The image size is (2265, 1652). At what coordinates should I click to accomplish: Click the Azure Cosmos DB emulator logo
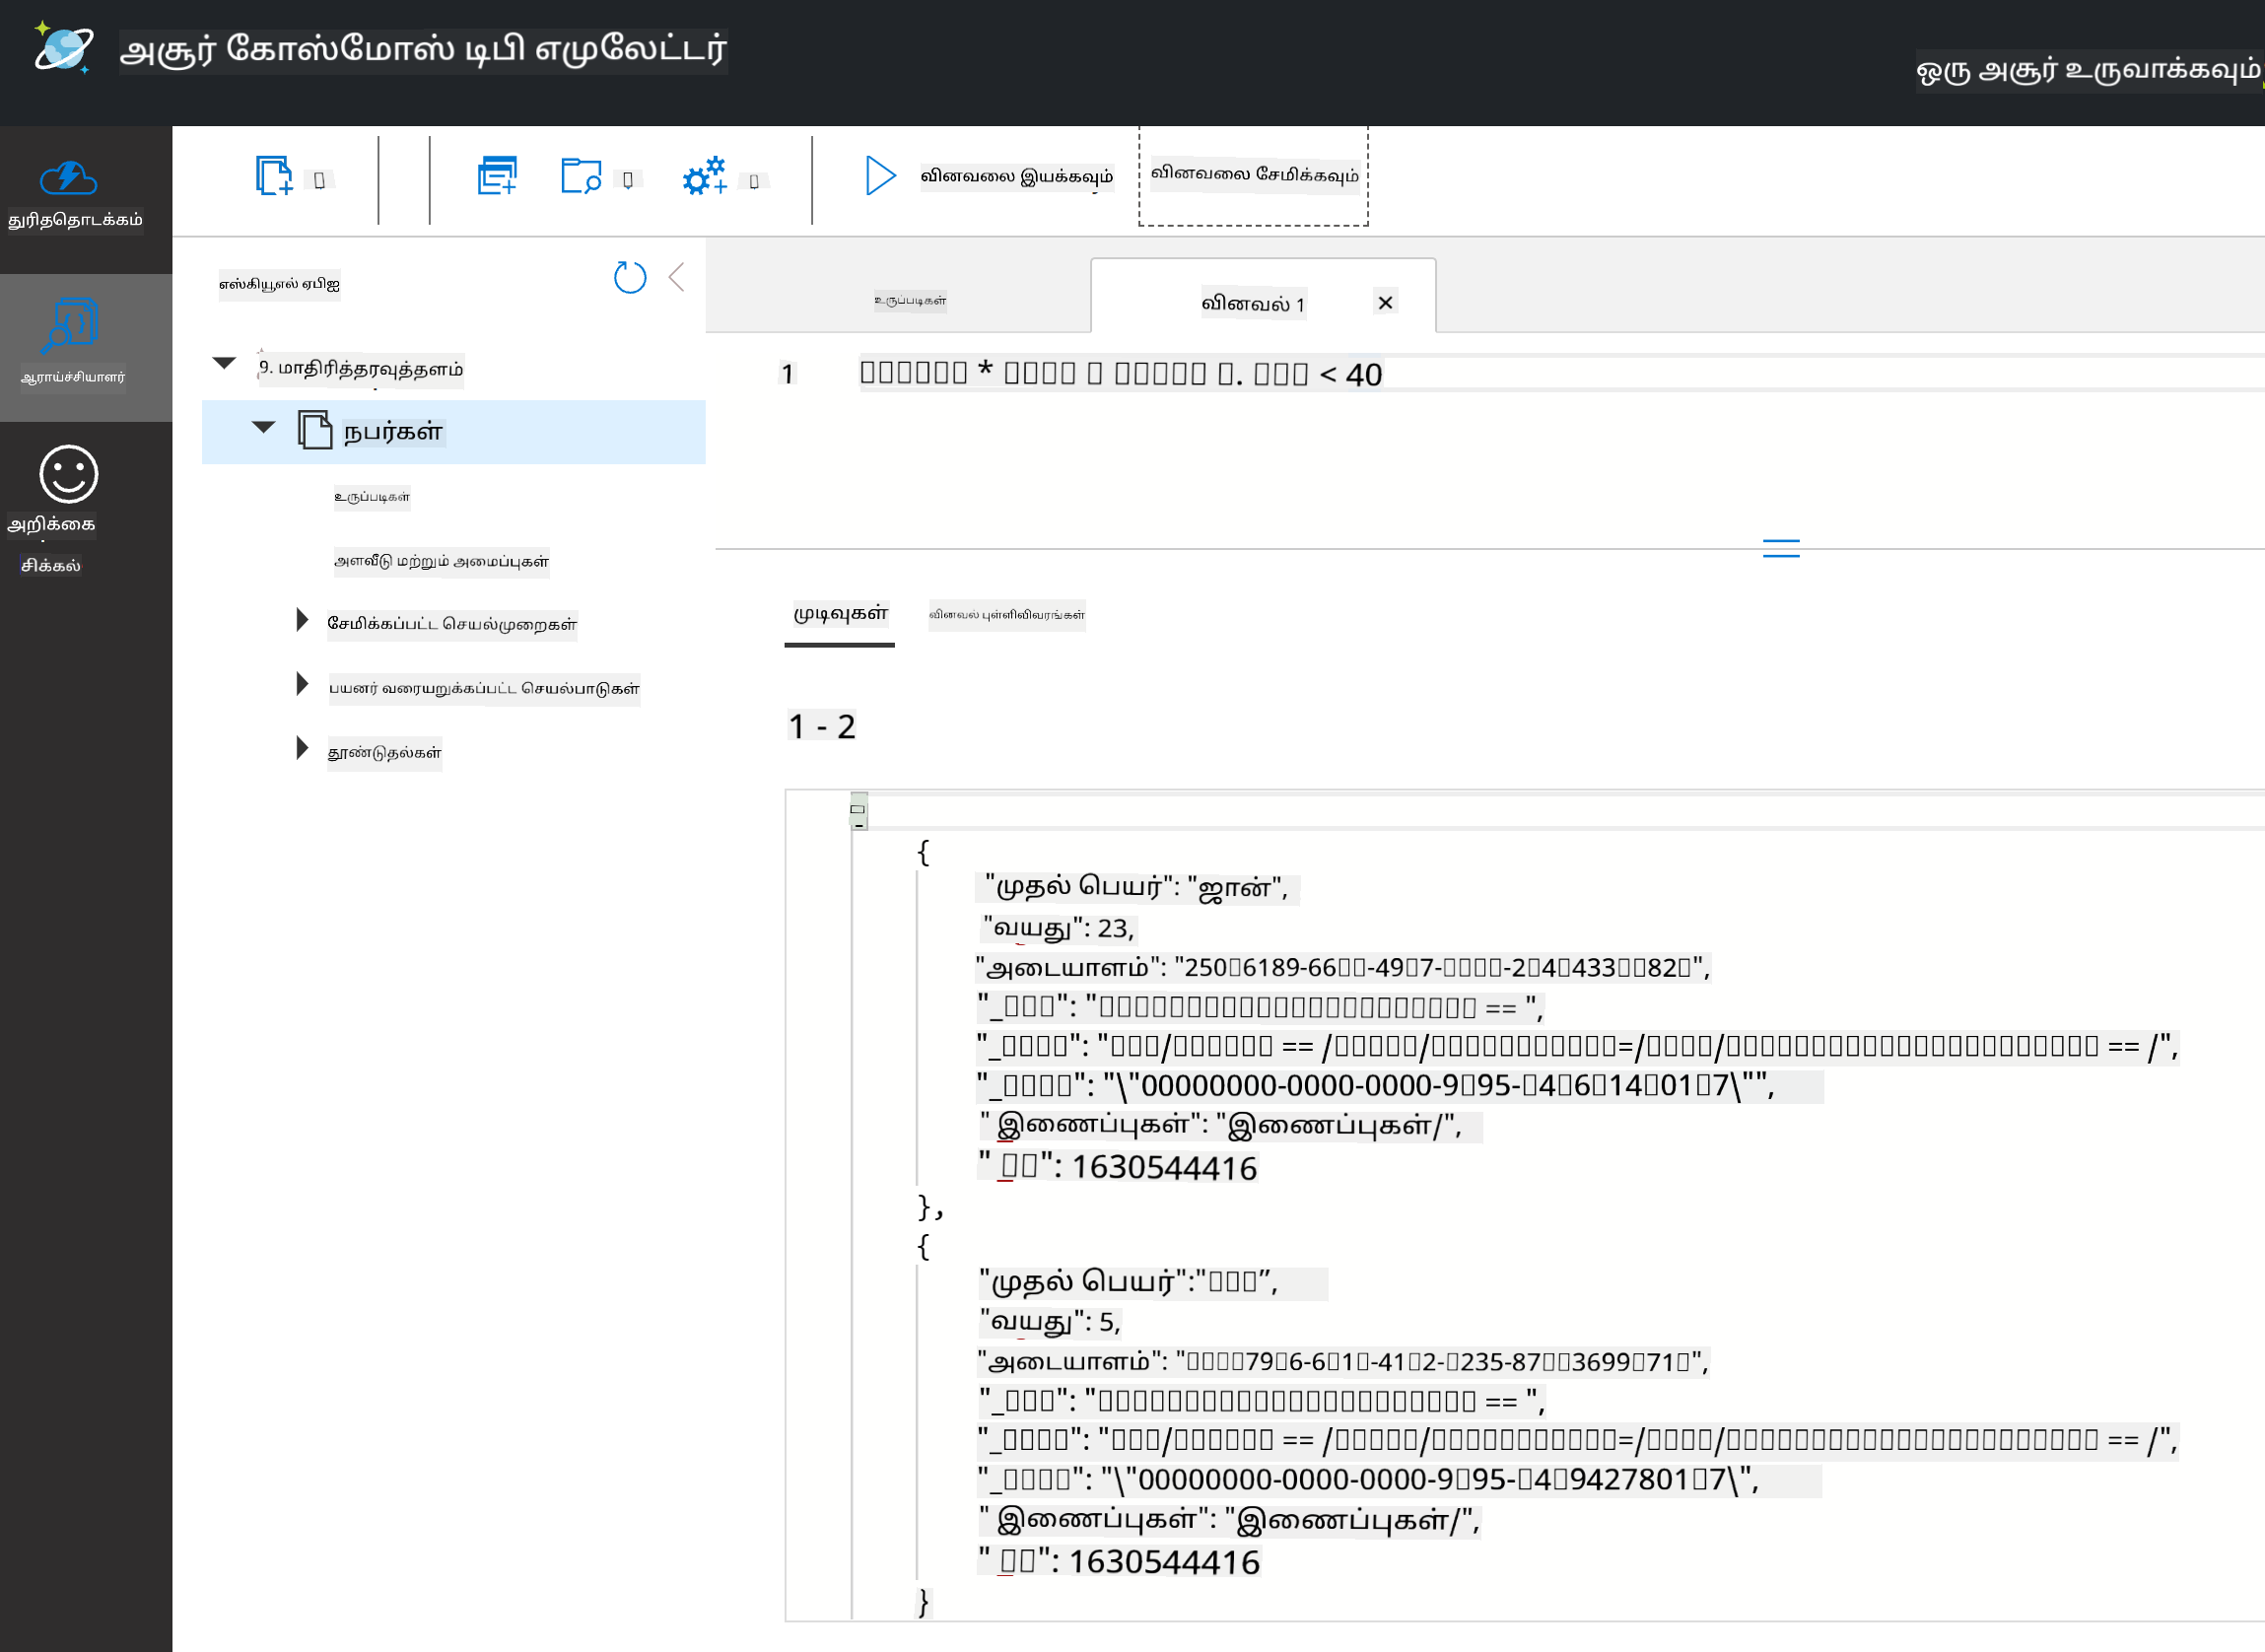[x=64, y=47]
